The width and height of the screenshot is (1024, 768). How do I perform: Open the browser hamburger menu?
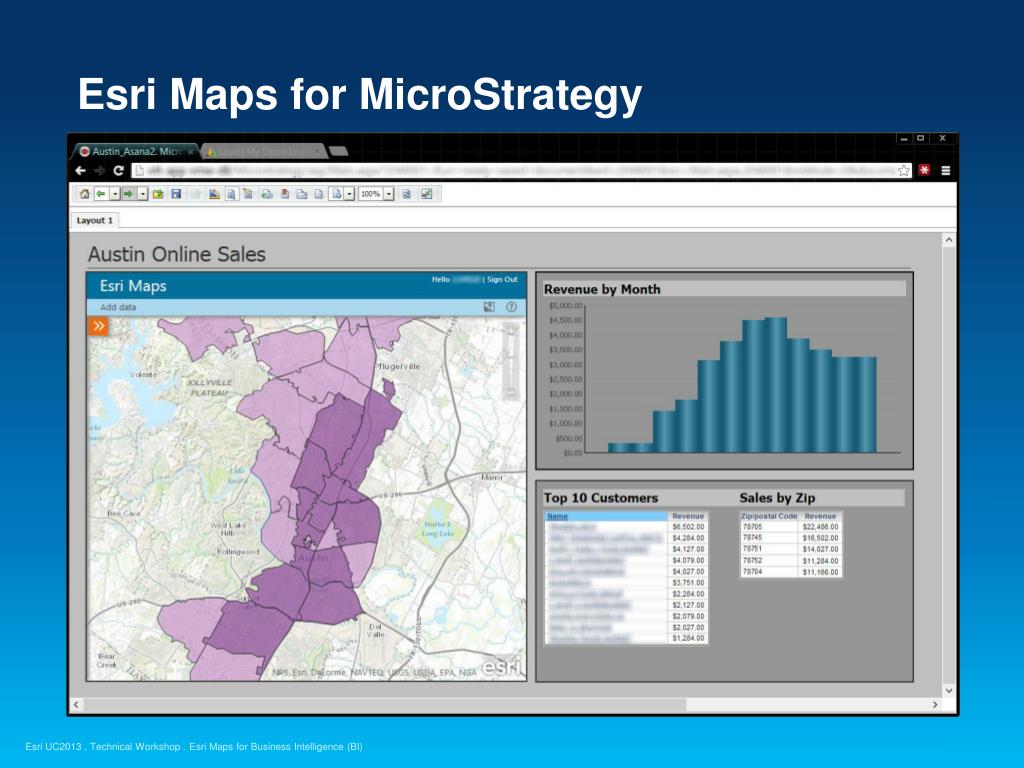tap(945, 170)
